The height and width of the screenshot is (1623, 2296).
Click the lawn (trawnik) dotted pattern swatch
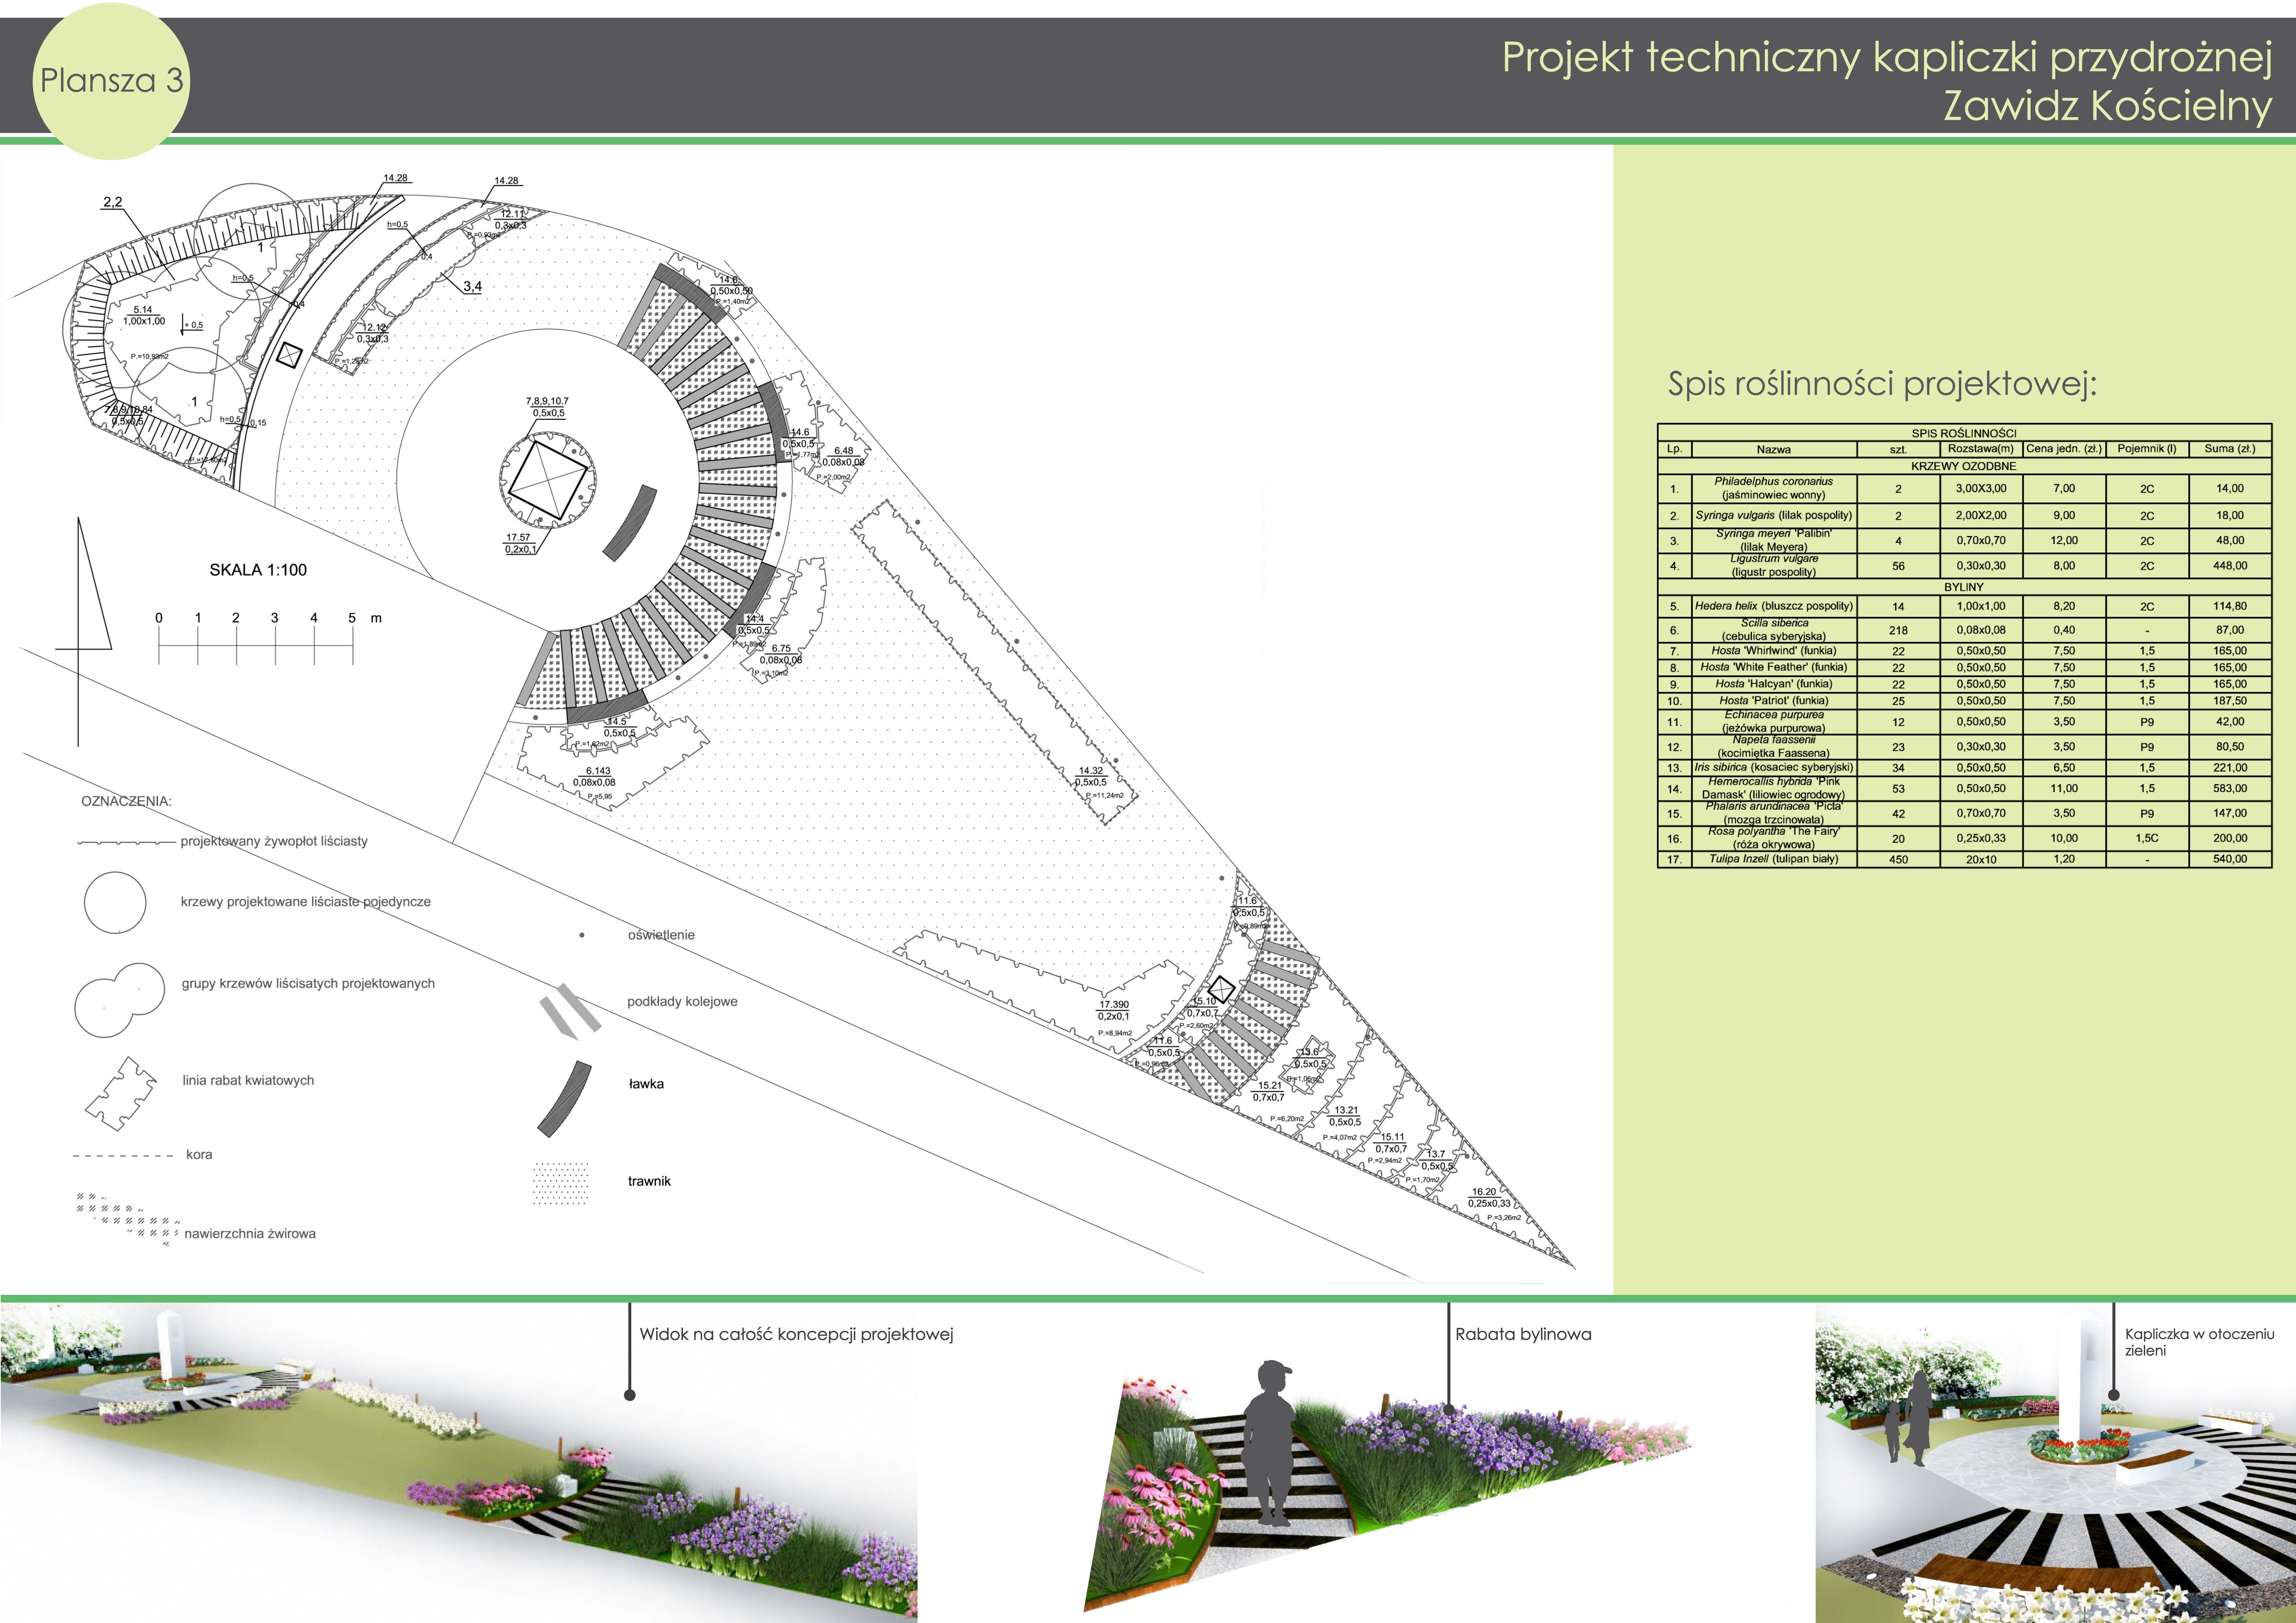(561, 1183)
